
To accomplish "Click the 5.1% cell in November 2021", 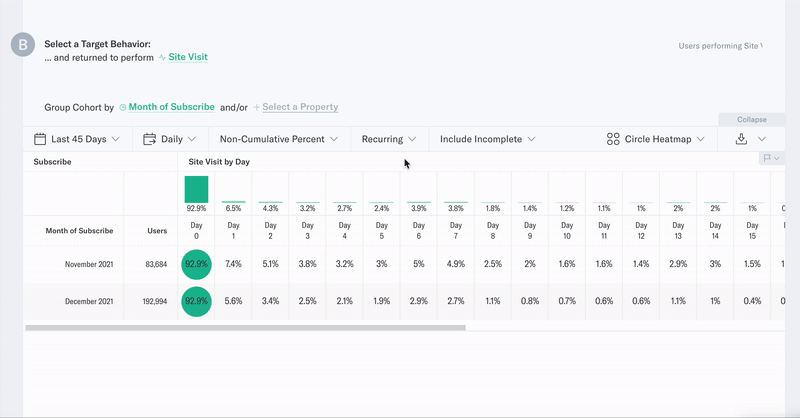I will (270, 264).
